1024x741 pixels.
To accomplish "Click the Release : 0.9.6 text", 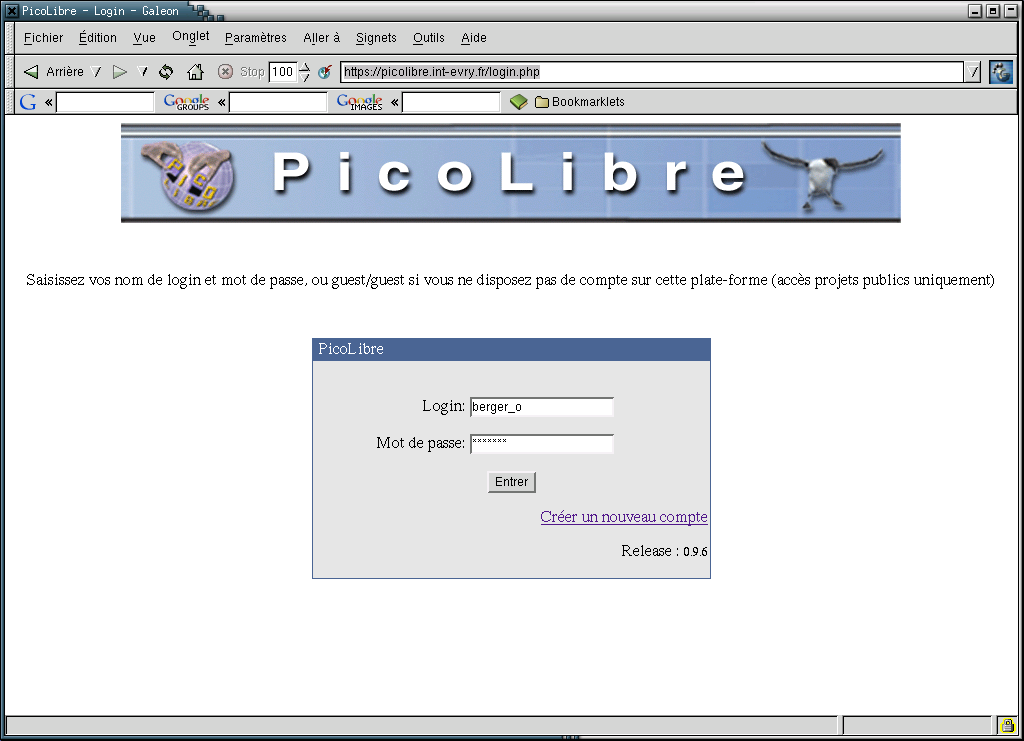I will tap(664, 551).
